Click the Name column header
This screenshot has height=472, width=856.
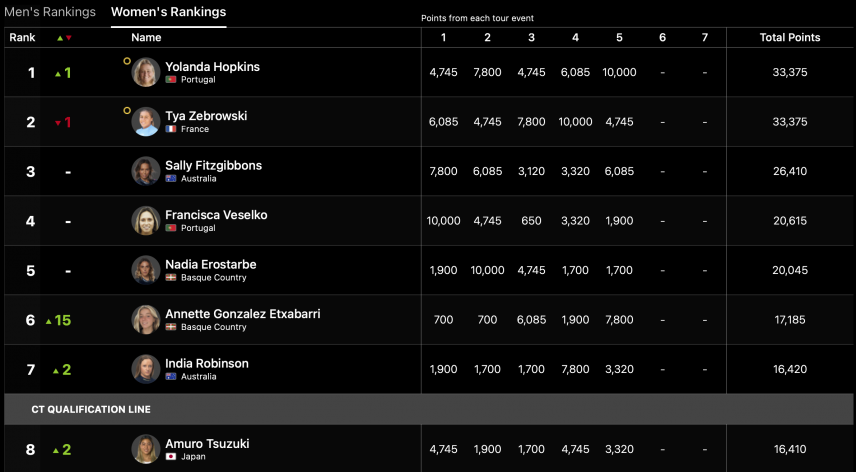(x=146, y=37)
